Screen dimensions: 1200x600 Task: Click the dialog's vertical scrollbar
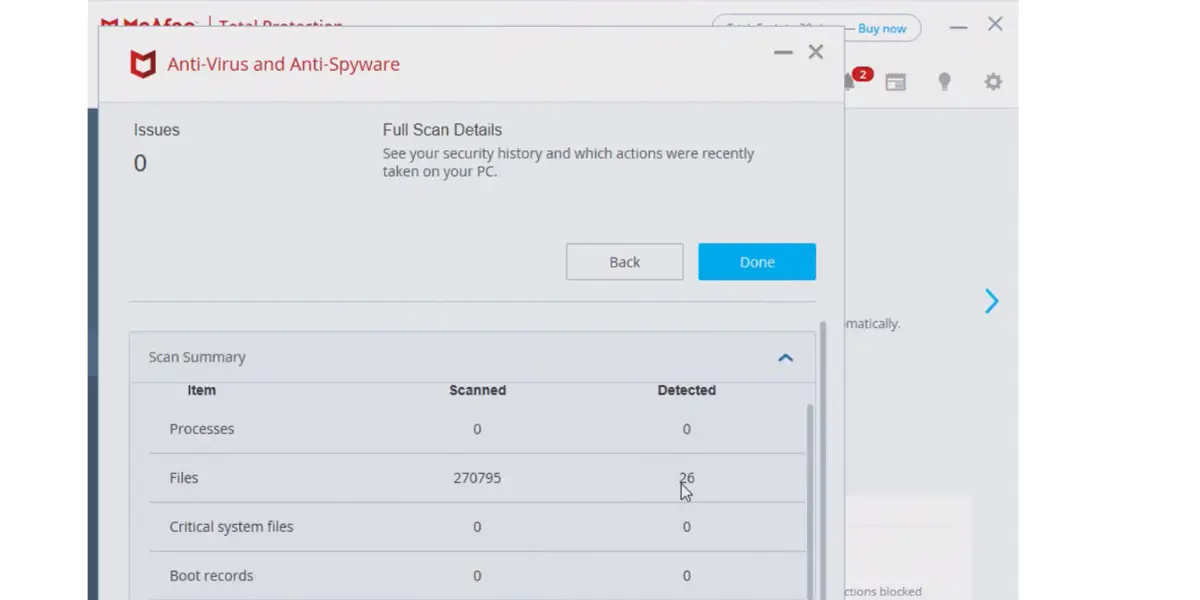823,460
